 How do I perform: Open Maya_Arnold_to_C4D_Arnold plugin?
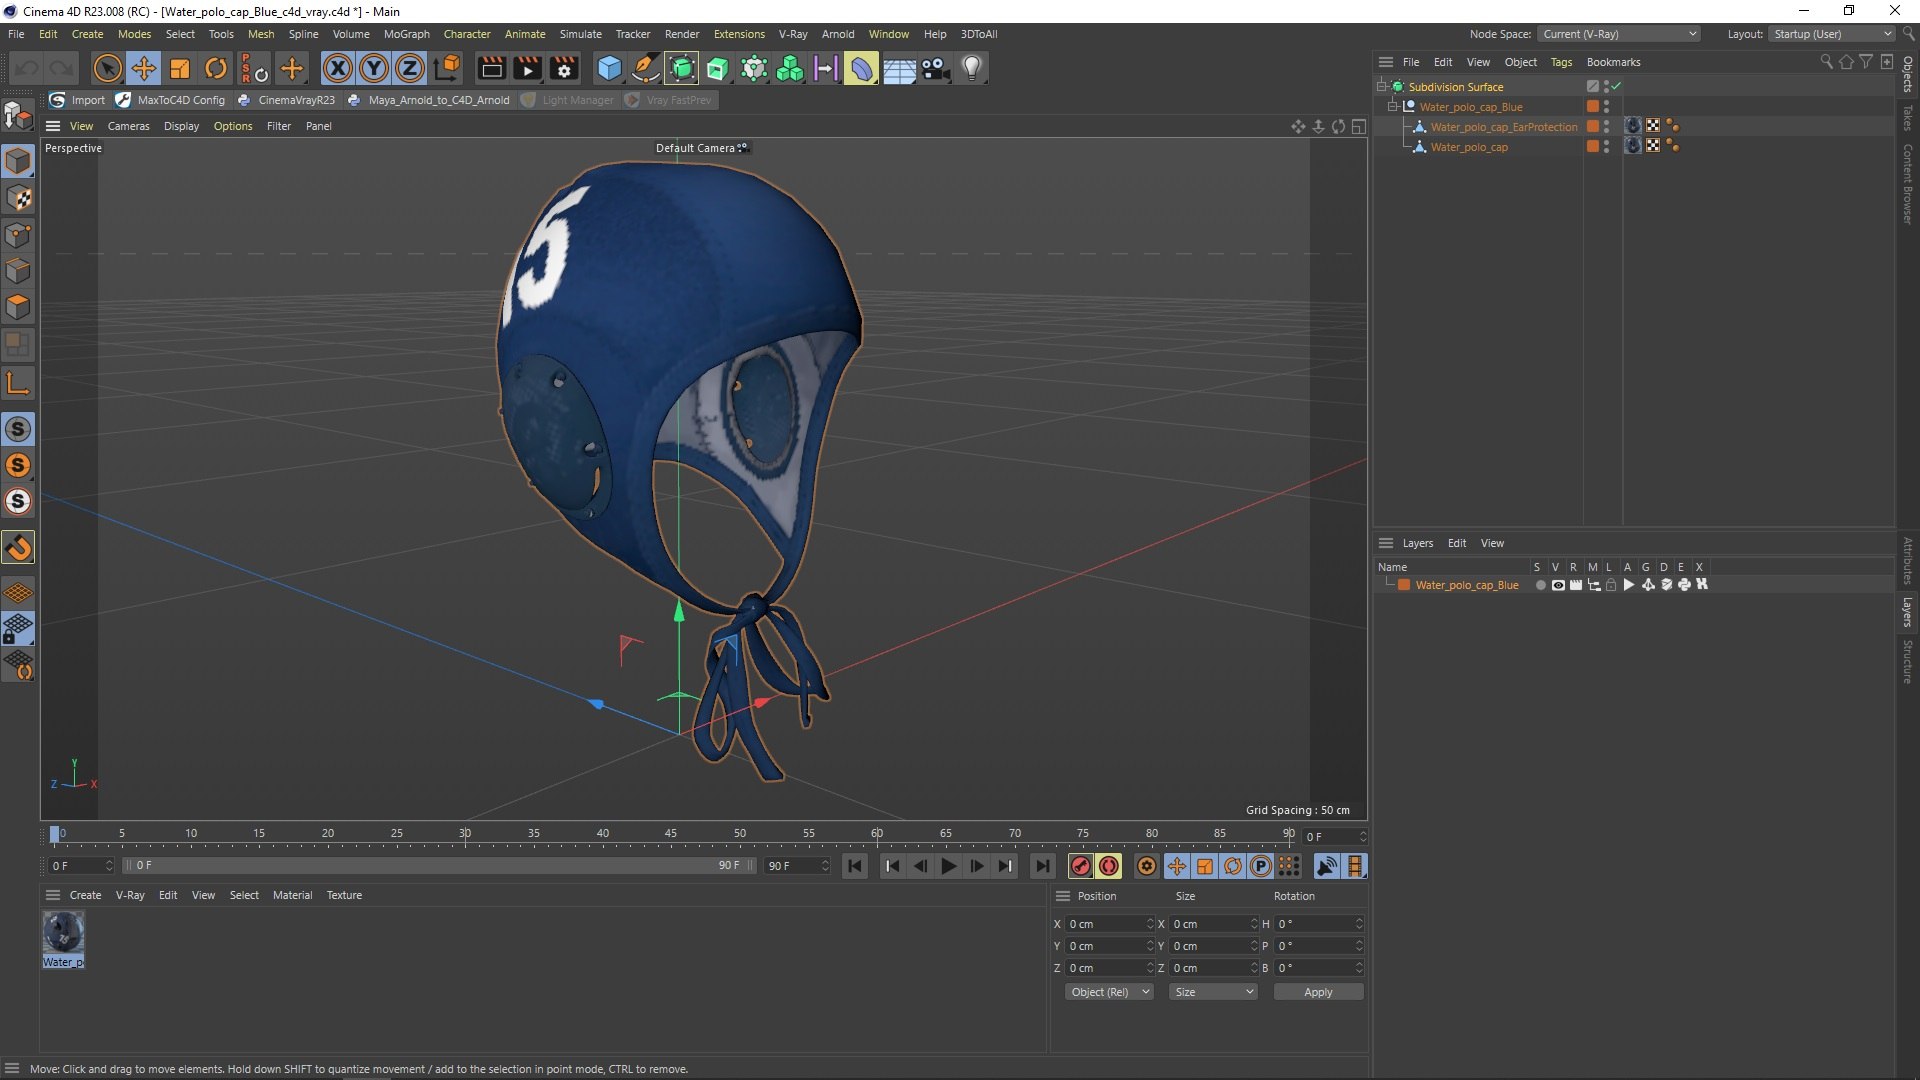click(428, 100)
